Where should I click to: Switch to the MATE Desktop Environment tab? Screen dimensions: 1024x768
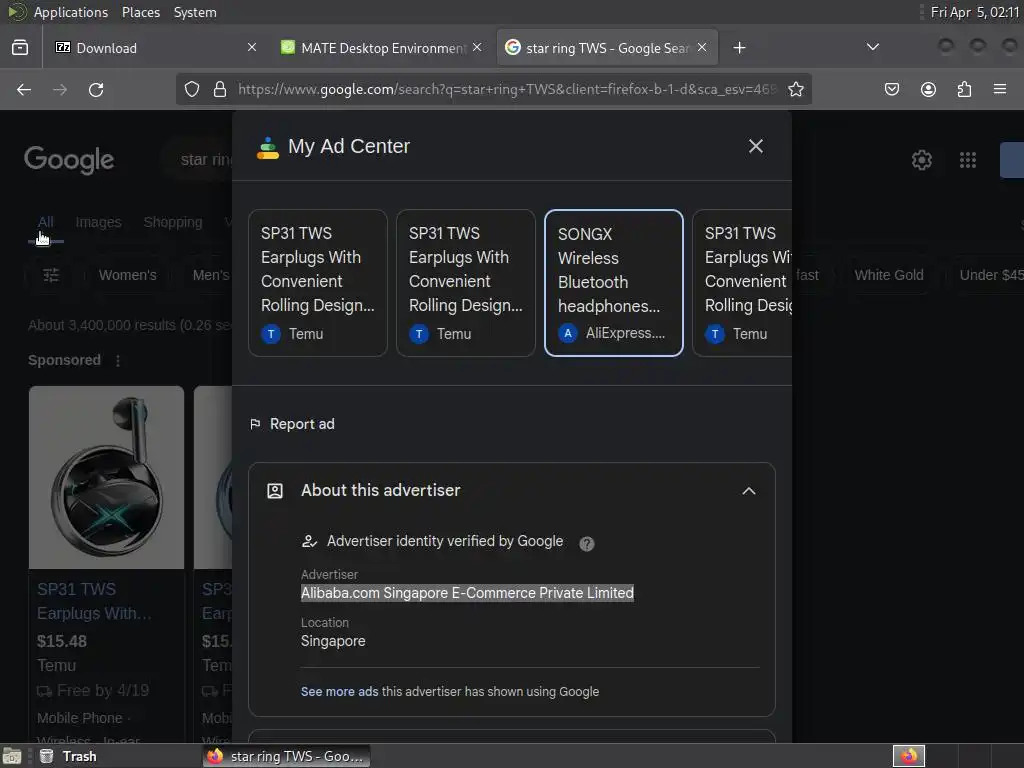coord(382,48)
